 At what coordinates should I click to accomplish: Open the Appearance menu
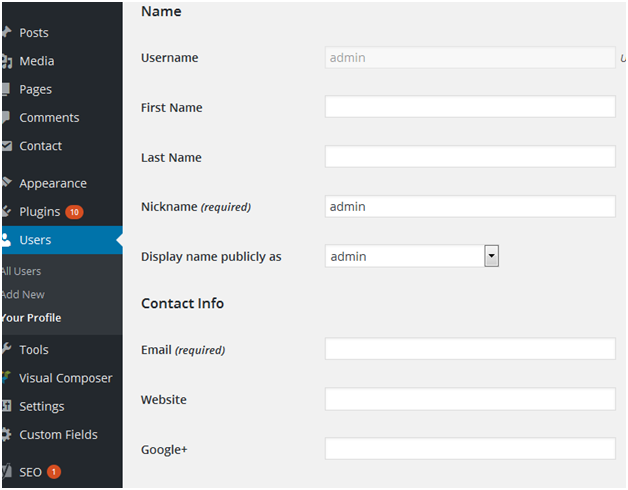53,183
